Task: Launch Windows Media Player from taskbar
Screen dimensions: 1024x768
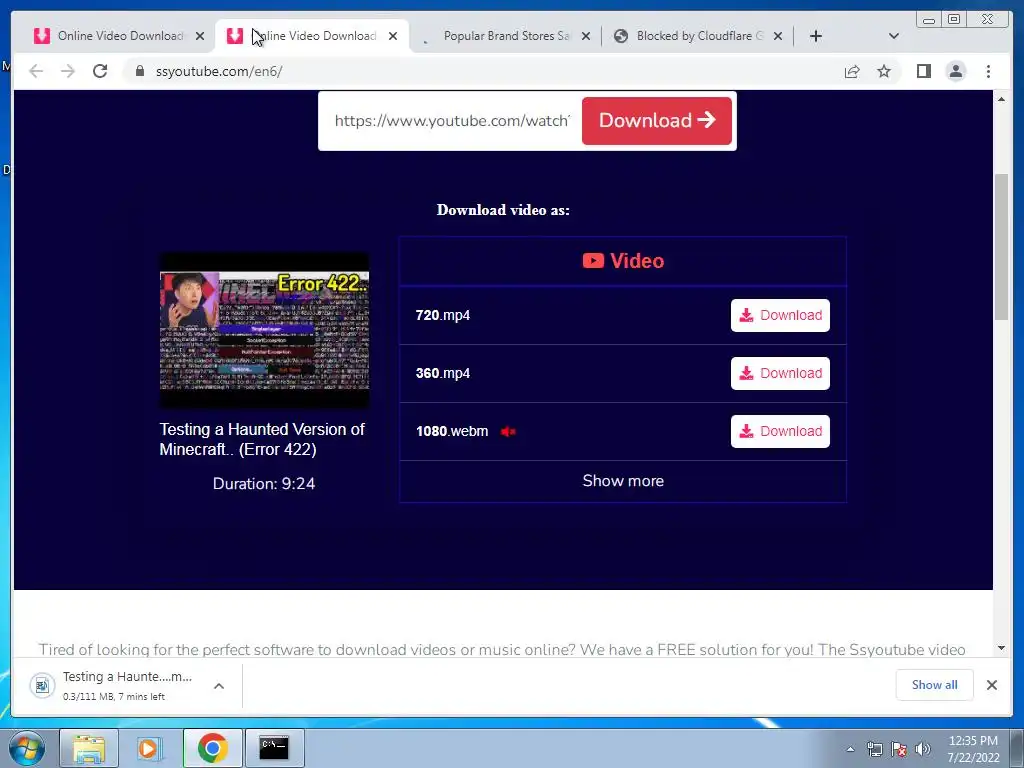Action: [150, 748]
